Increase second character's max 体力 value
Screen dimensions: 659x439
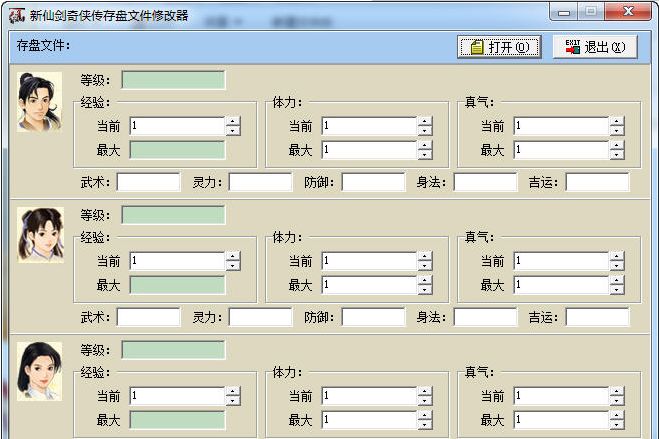point(425,280)
